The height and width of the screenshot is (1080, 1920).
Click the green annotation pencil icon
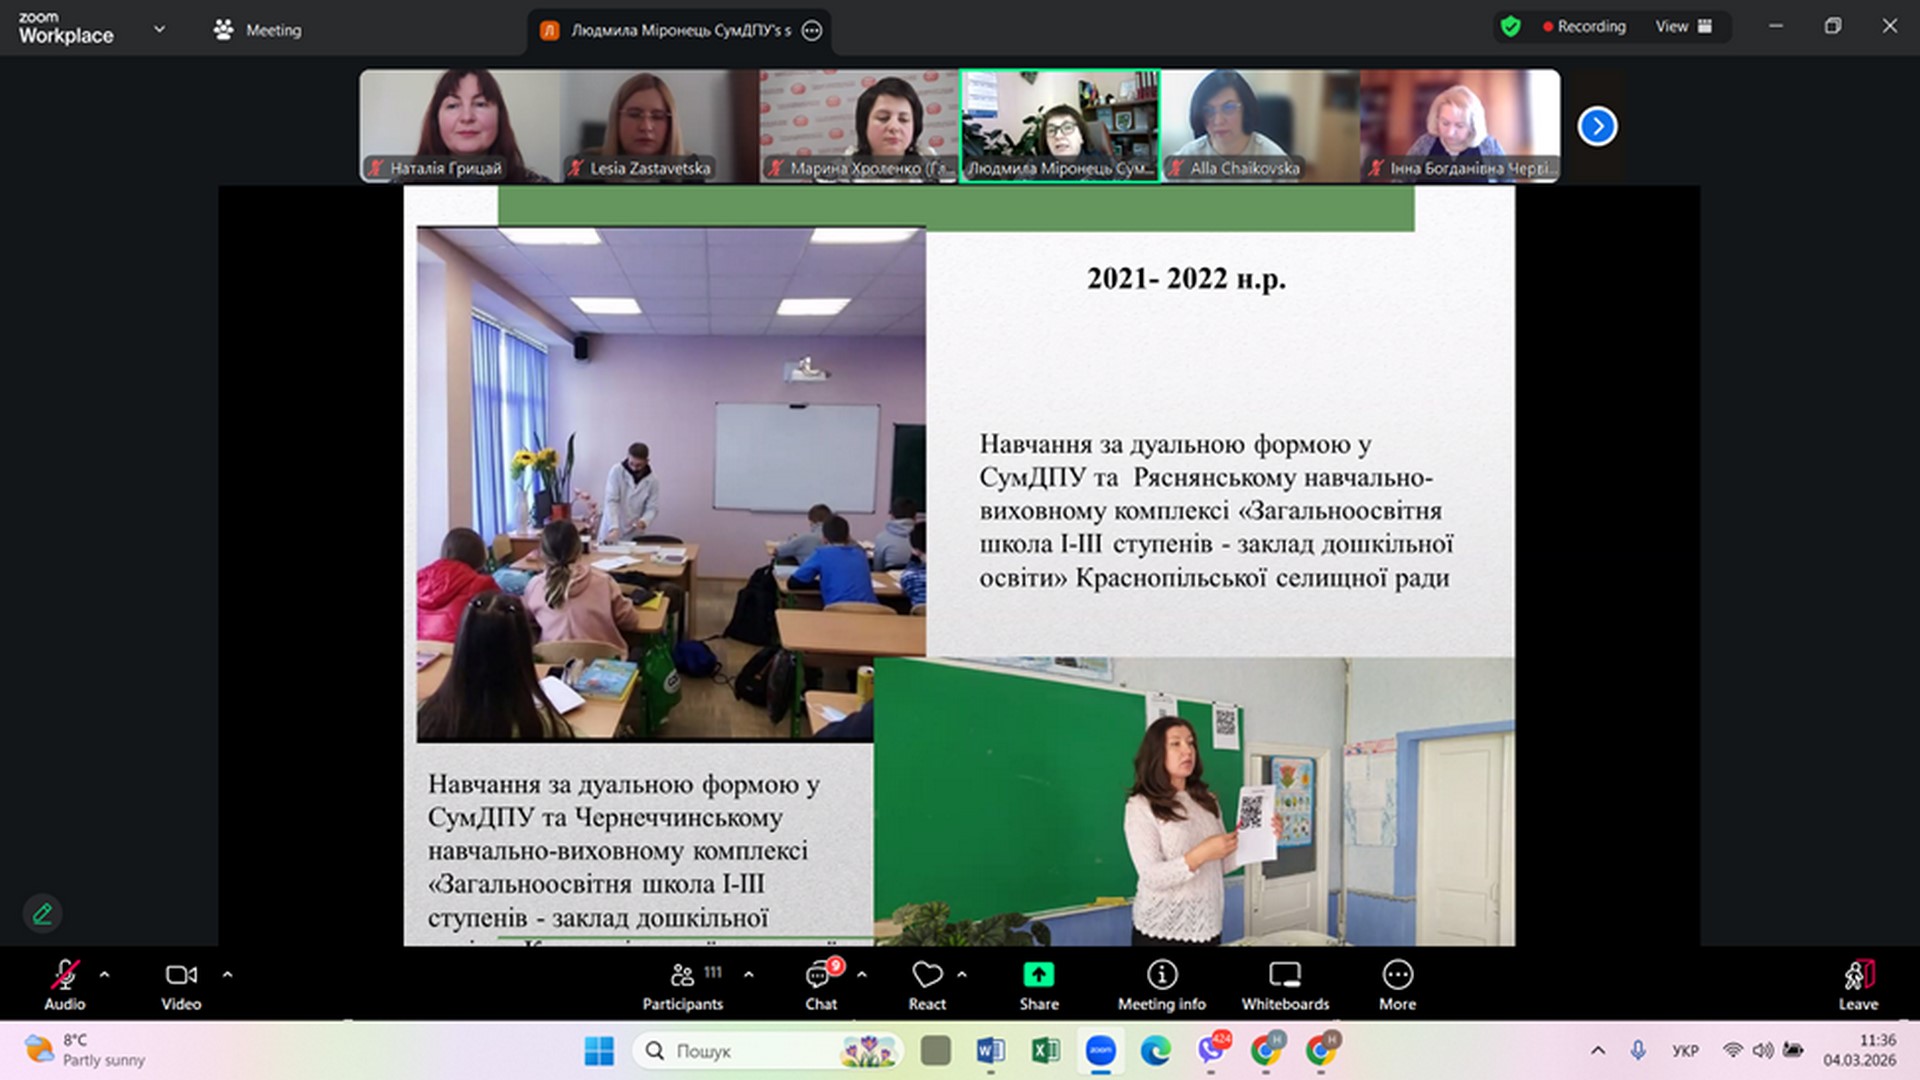tap(42, 913)
